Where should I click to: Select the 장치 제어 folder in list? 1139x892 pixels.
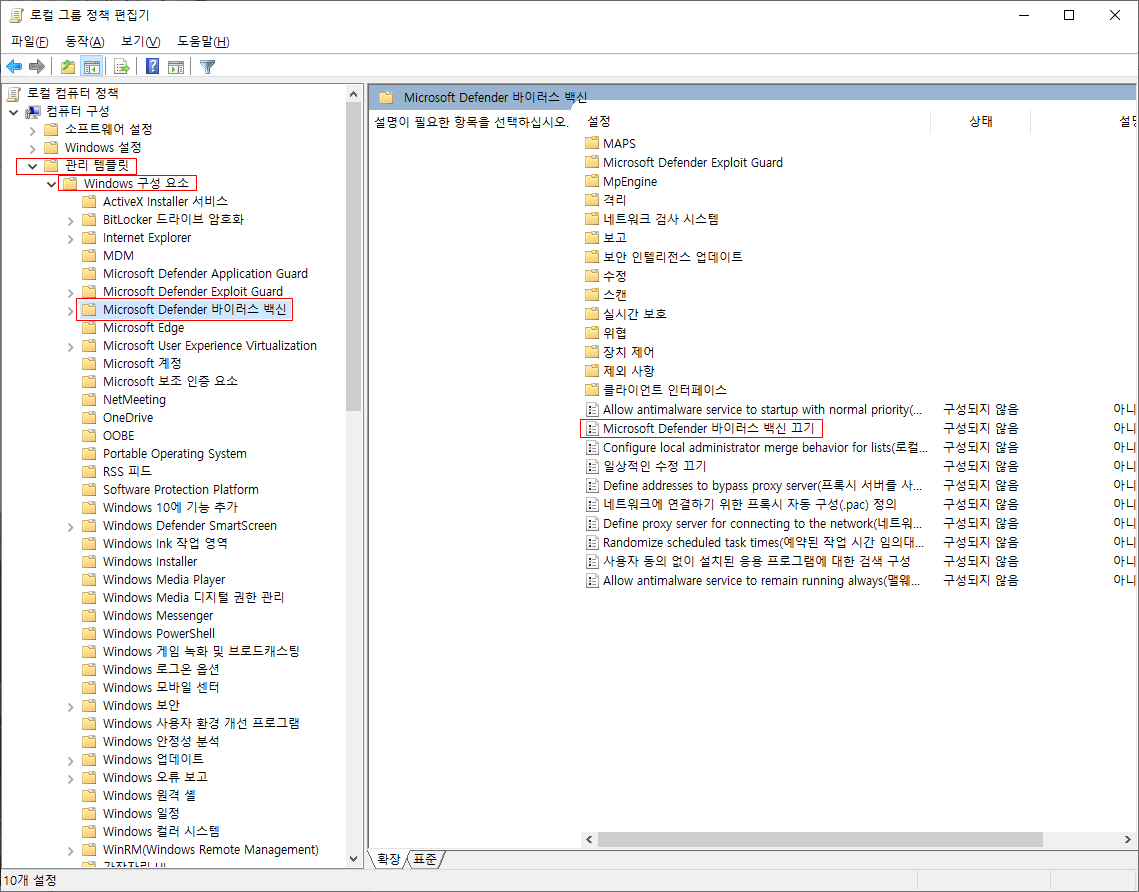pyautogui.click(x=628, y=352)
